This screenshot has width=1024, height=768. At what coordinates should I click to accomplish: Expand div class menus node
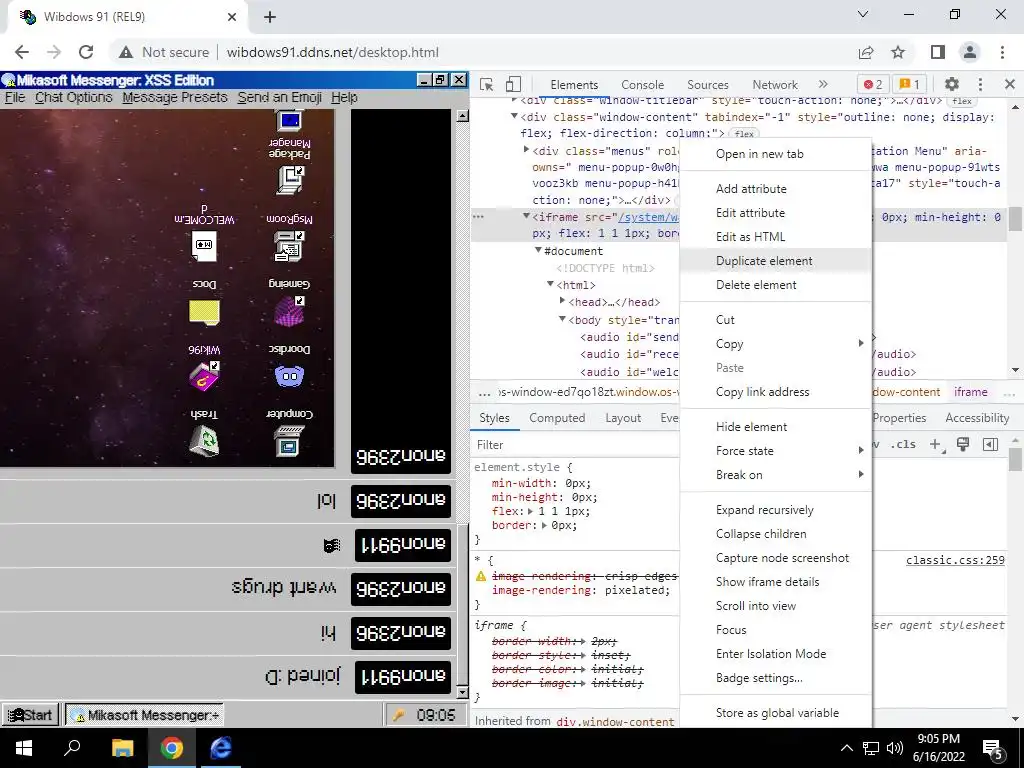tap(526, 150)
